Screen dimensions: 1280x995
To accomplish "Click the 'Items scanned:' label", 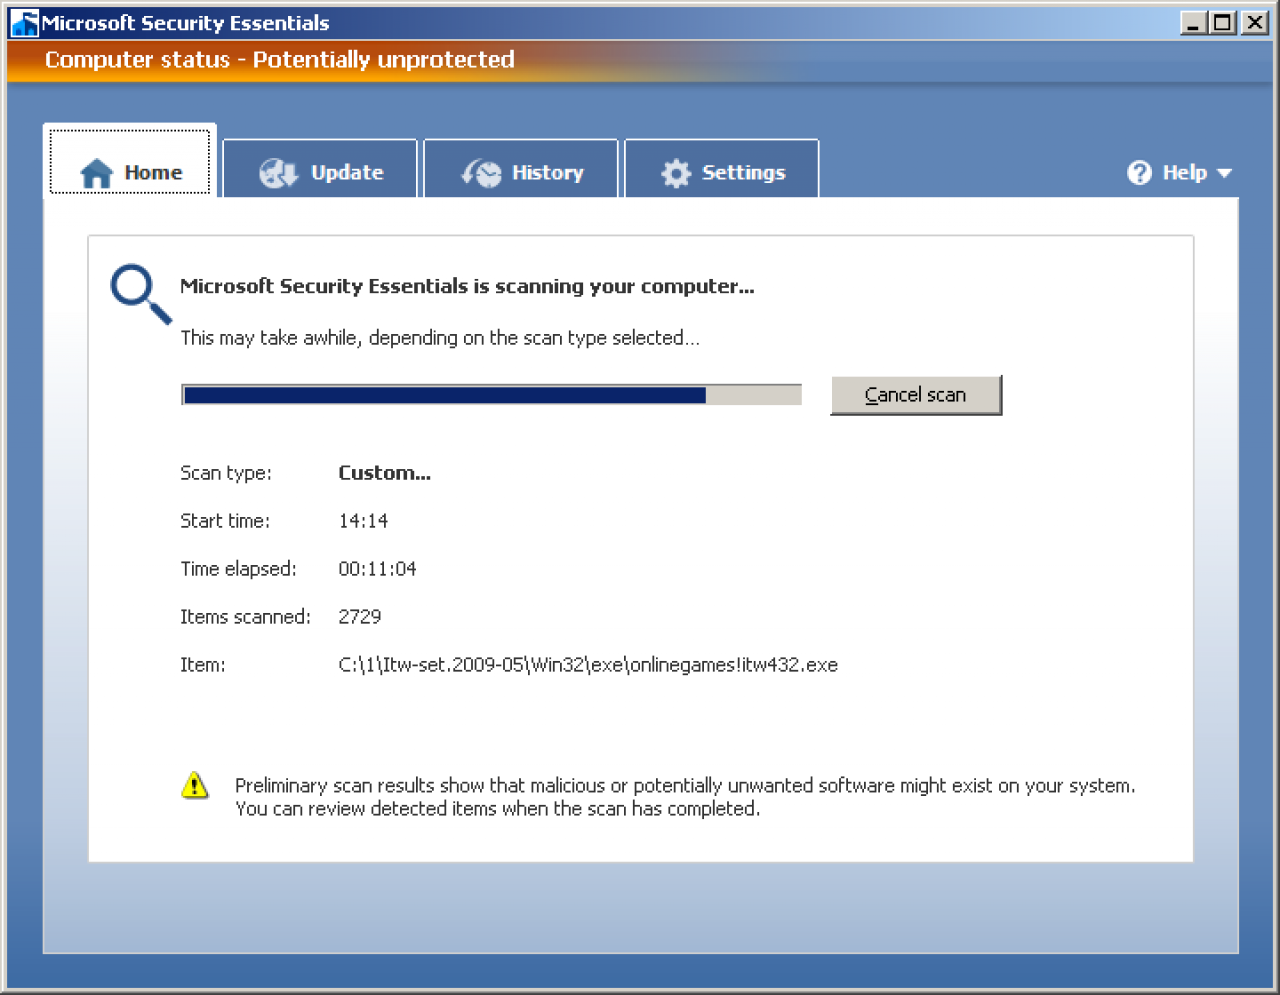I will pos(245,617).
